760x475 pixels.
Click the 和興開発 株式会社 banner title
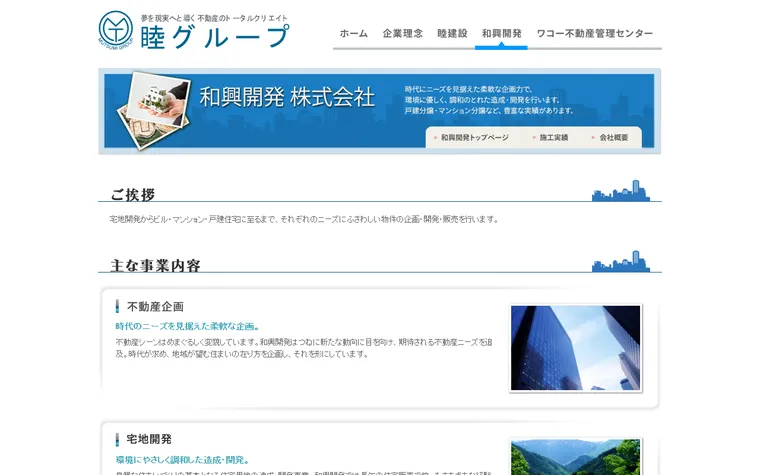pos(287,97)
